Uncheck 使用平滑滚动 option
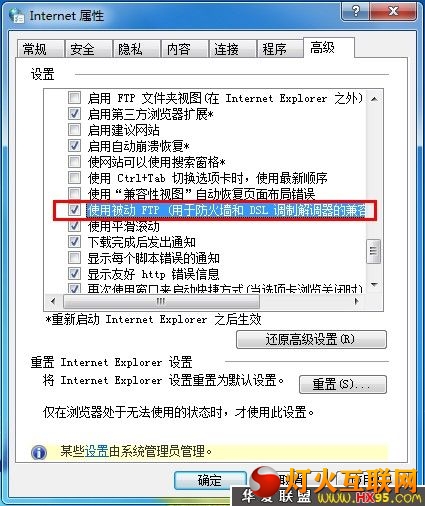425x506 pixels. [74, 226]
